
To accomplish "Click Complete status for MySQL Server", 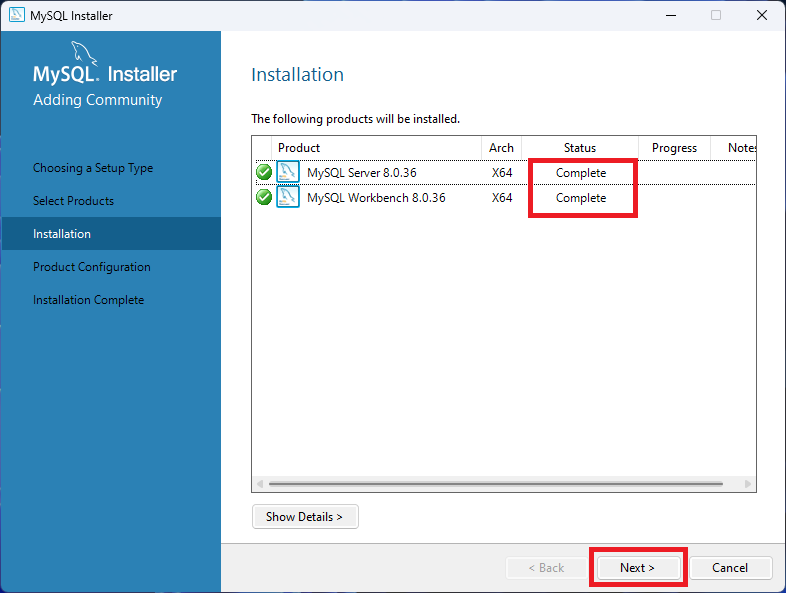I will pyautogui.click(x=581, y=173).
